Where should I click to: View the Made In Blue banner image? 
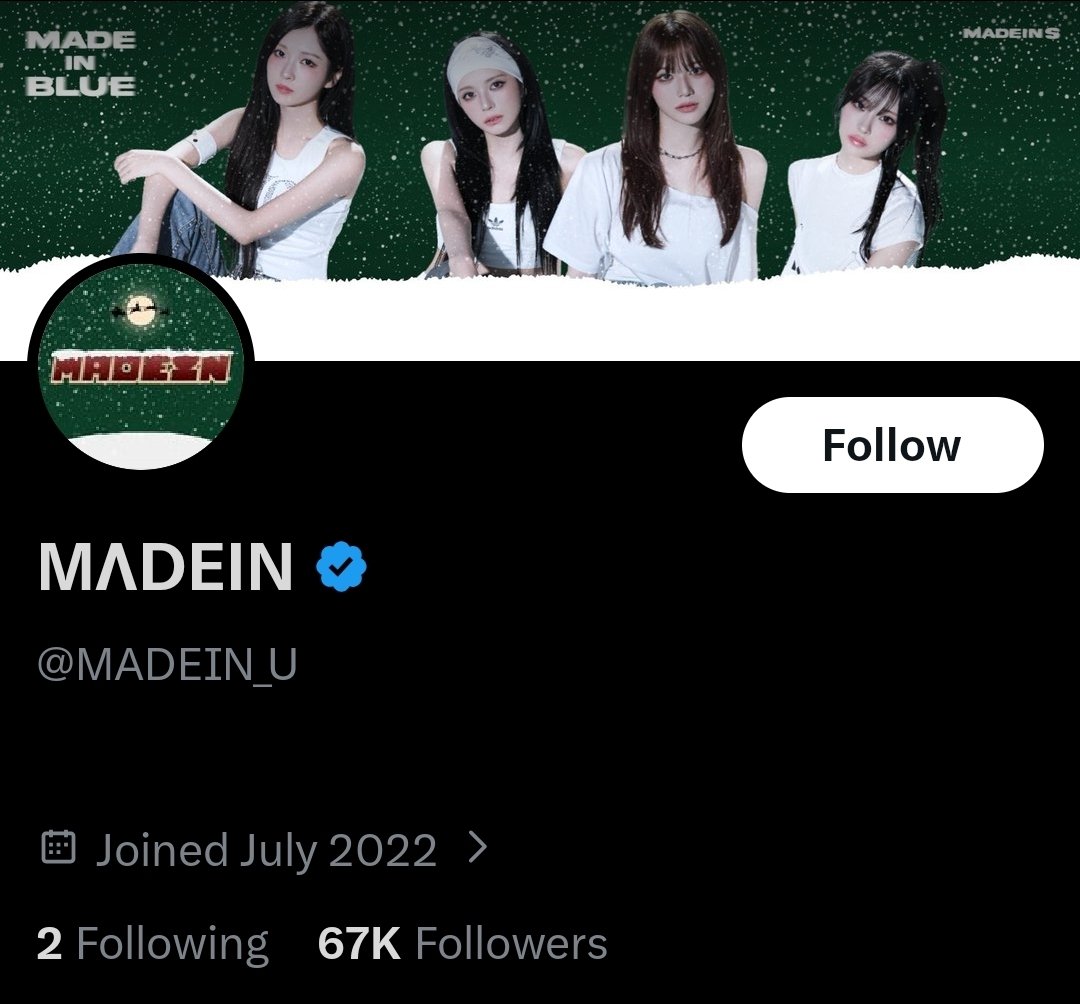coord(540,141)
